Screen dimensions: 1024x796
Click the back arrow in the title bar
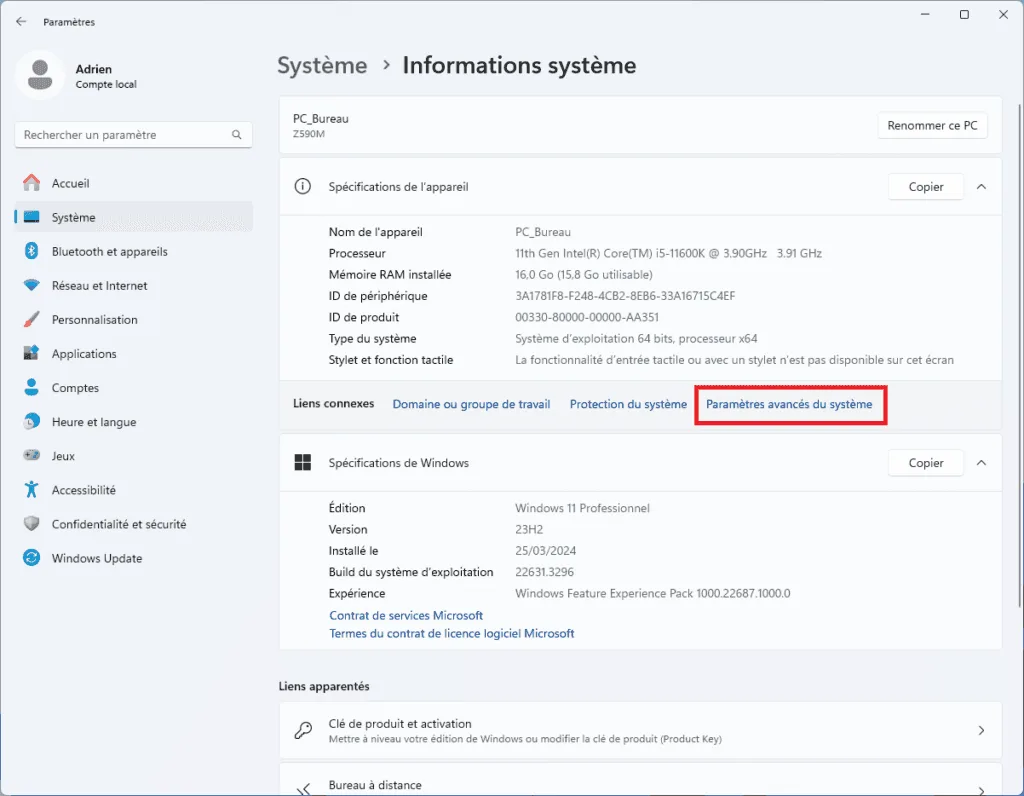[x=22, y=22]
